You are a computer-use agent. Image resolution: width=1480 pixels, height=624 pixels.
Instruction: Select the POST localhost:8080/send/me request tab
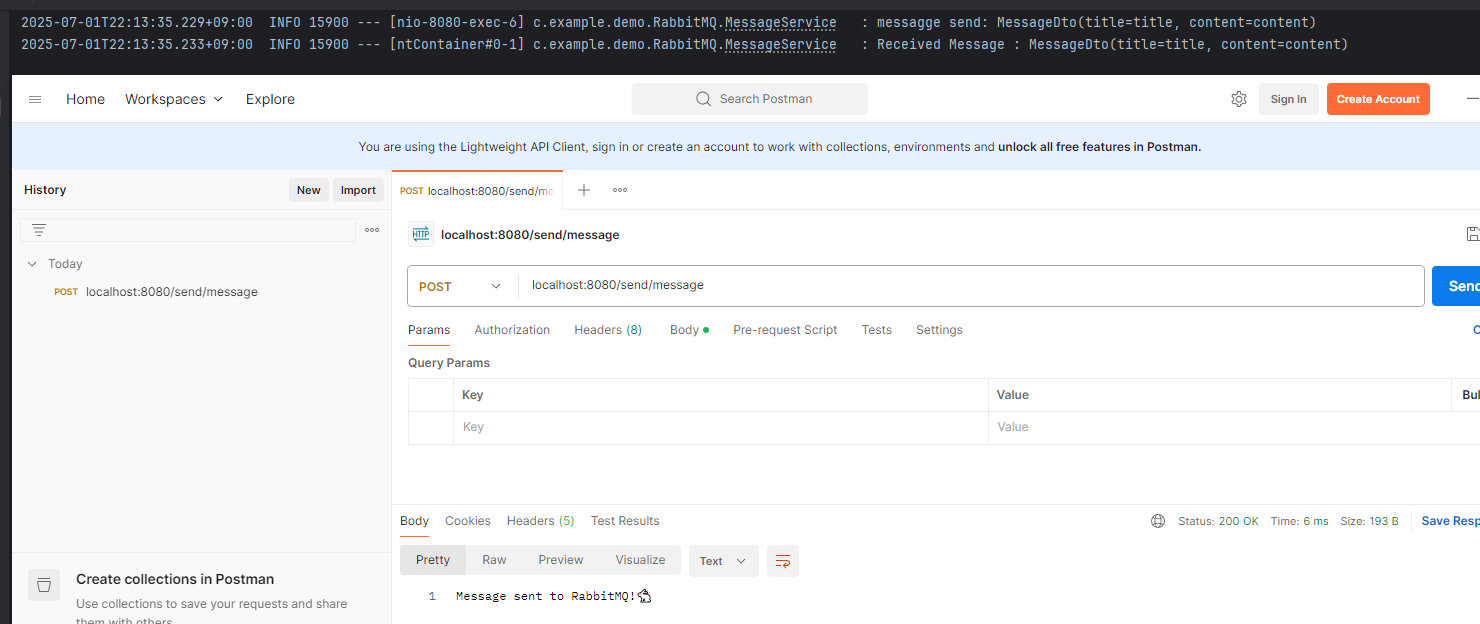(x=476, y=190)
